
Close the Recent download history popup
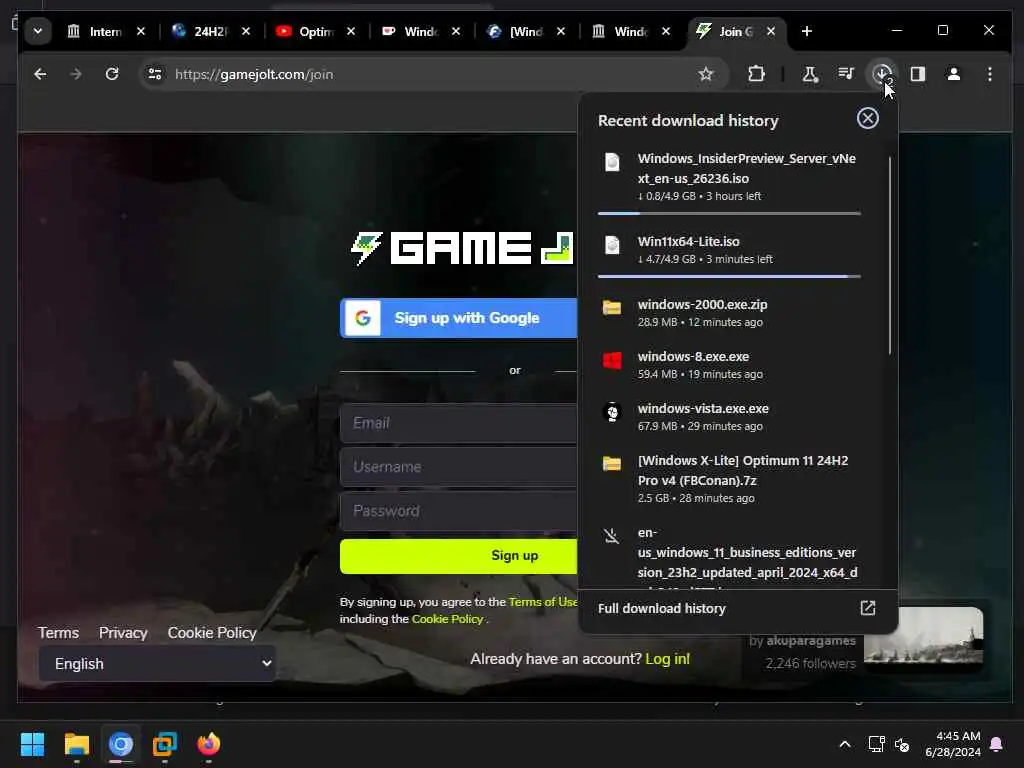point(867,118)
